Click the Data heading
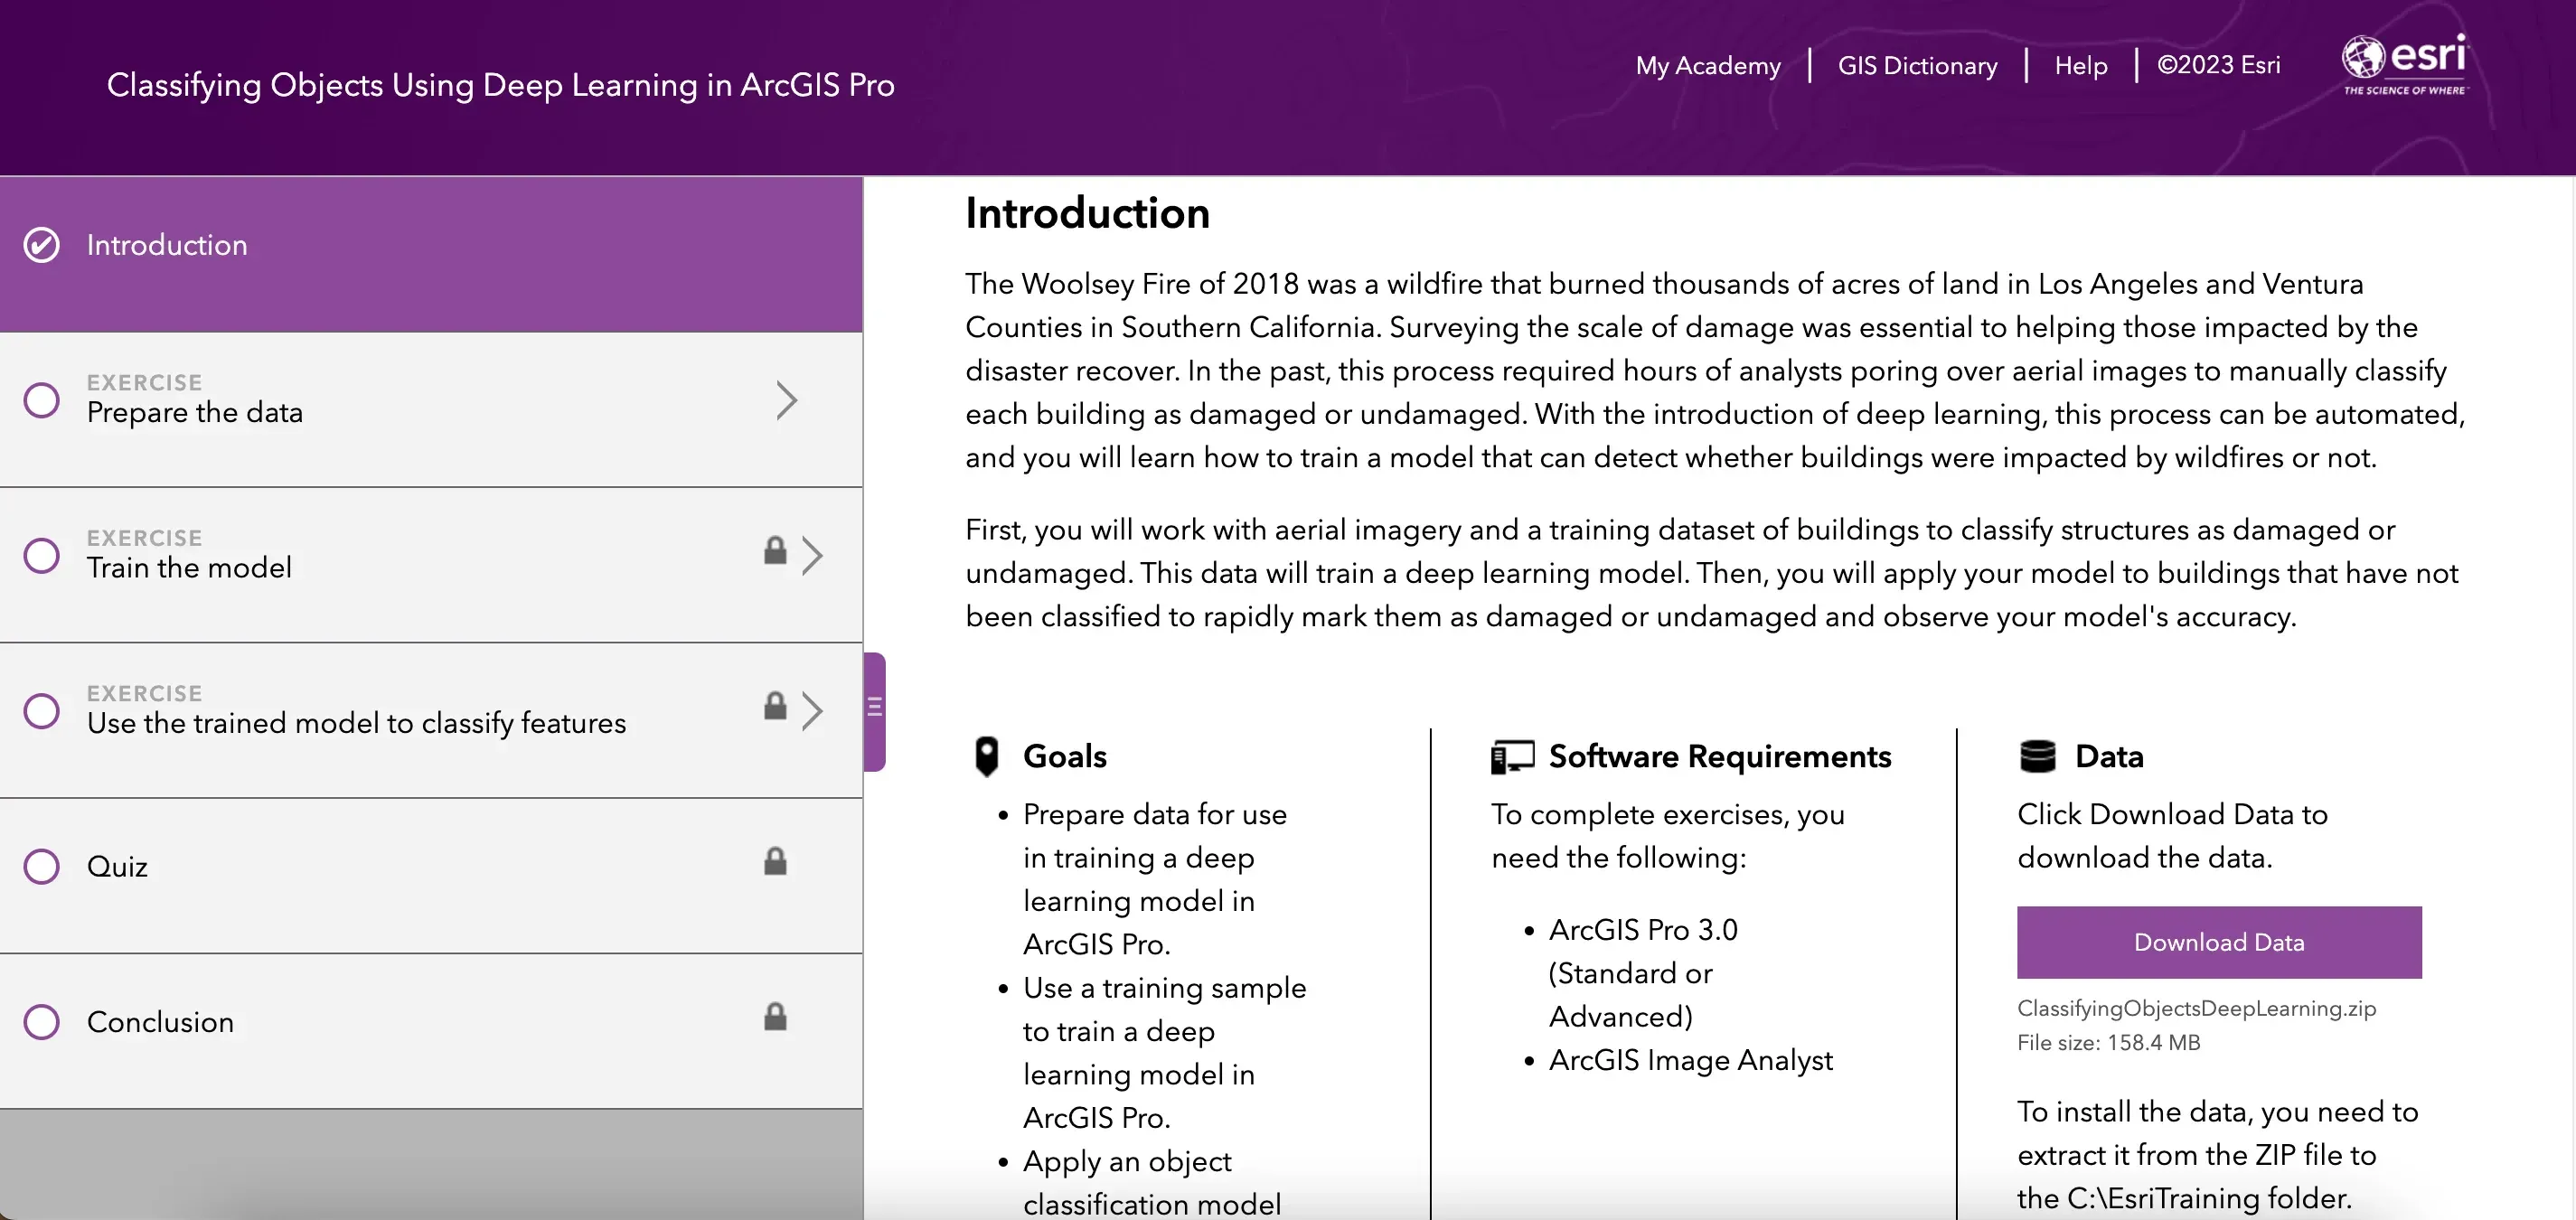This screenshot has width=2576, height=1220. coord(2109,756)
